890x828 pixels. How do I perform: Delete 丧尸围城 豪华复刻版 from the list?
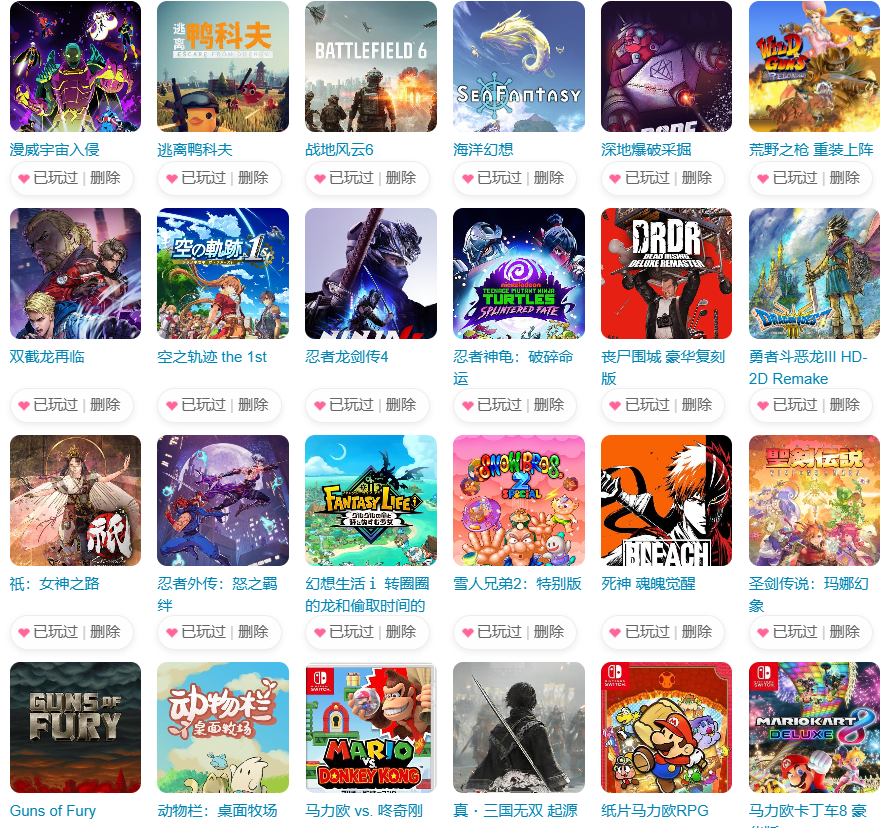point(696,405)
